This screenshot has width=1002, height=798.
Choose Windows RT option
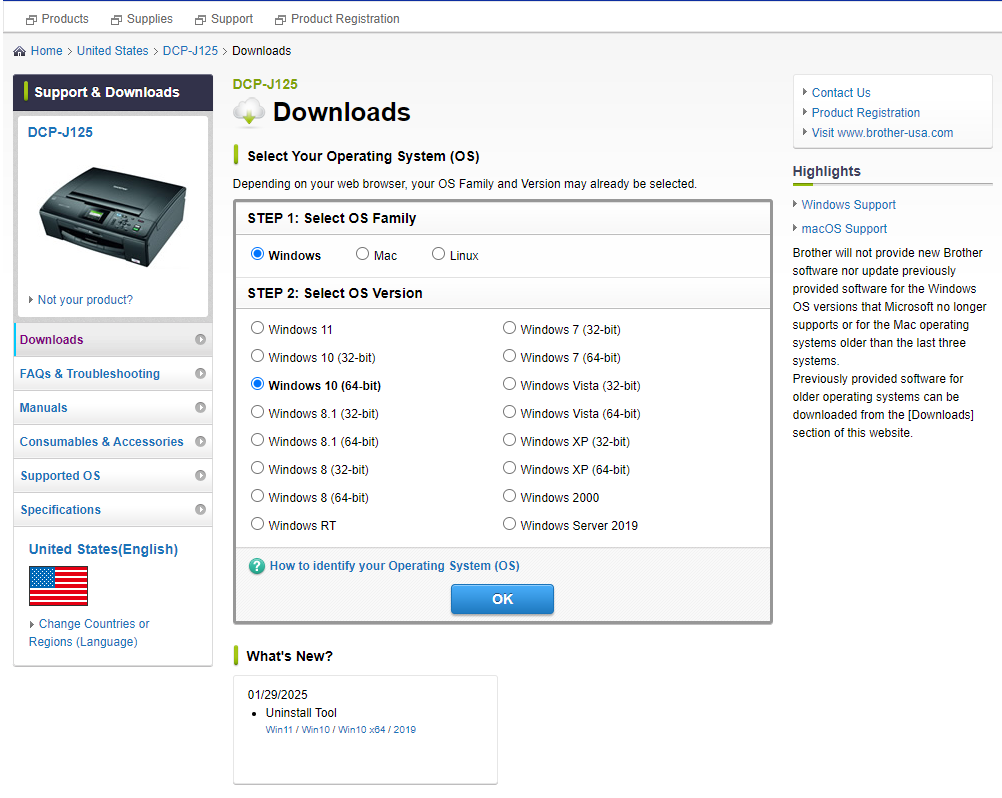(x=257, y=524)
